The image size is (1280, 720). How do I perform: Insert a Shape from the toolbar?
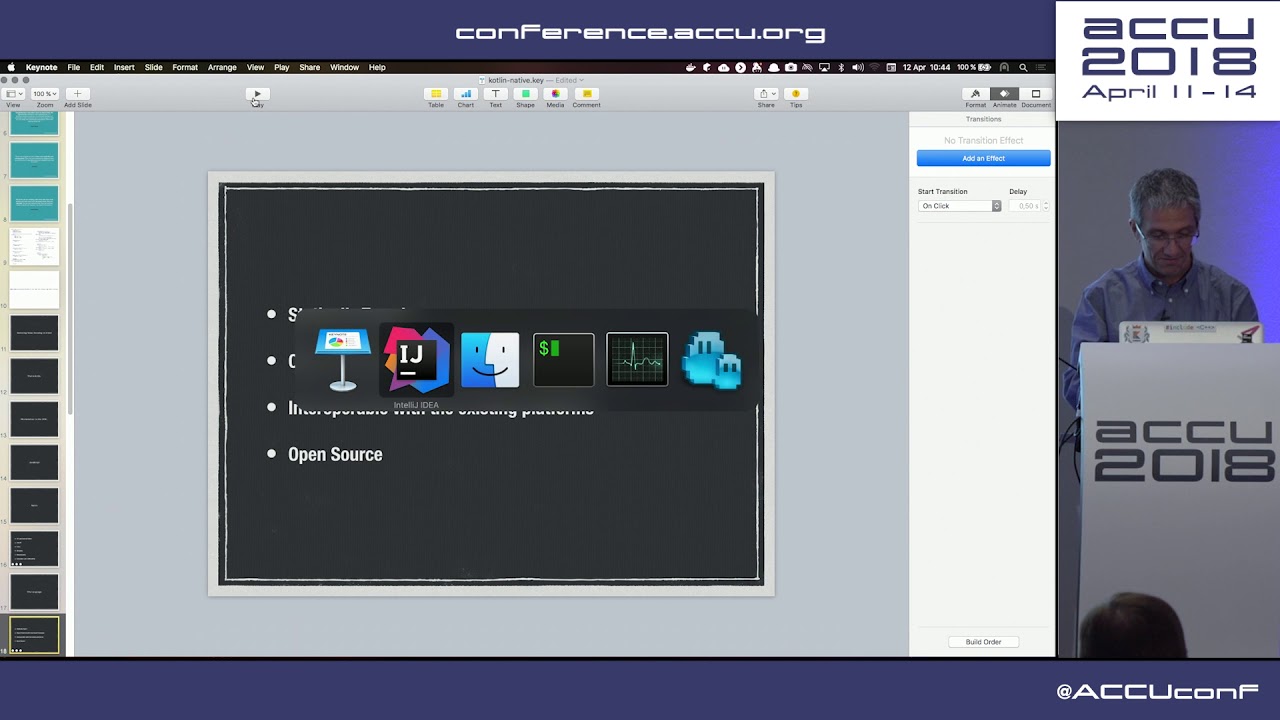525,94
